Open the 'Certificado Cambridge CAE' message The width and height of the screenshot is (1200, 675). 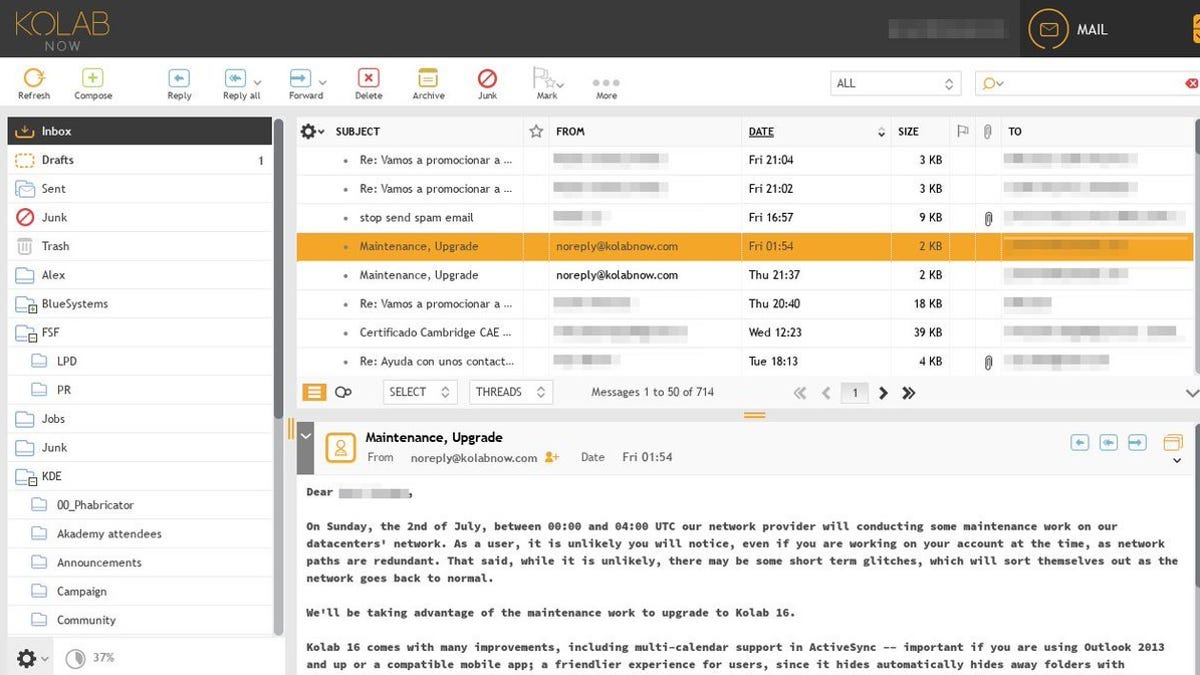(746, 332)
